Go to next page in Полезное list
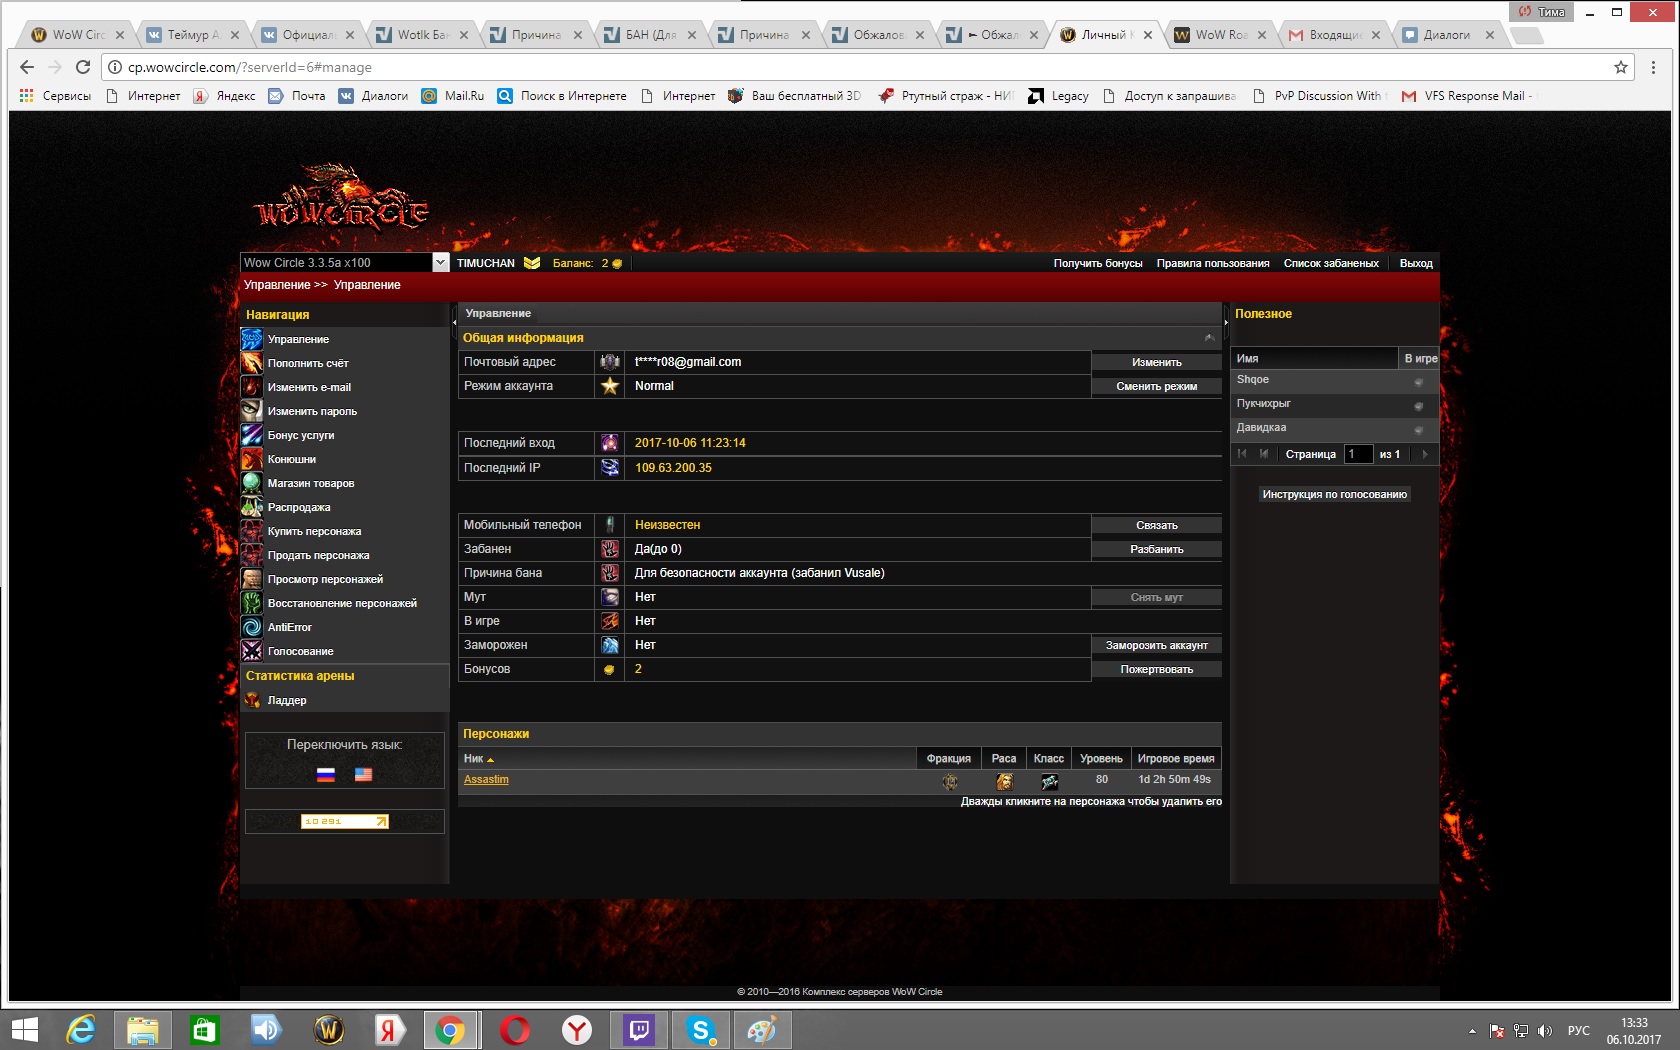Viewport: 1680px width, 1050px height. coord(1425,454)
